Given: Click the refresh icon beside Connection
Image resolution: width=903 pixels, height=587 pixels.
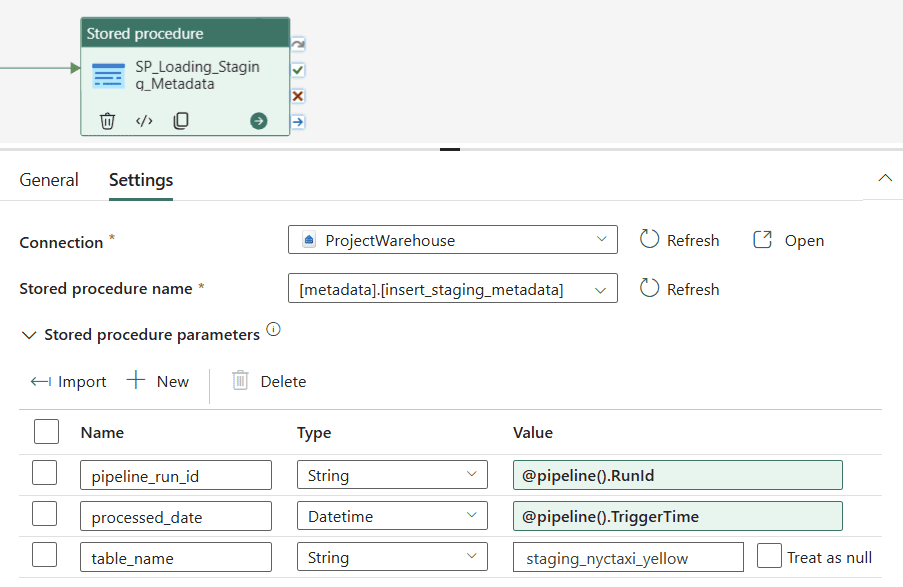Looking at the screenshot, I should click(649, 239).
